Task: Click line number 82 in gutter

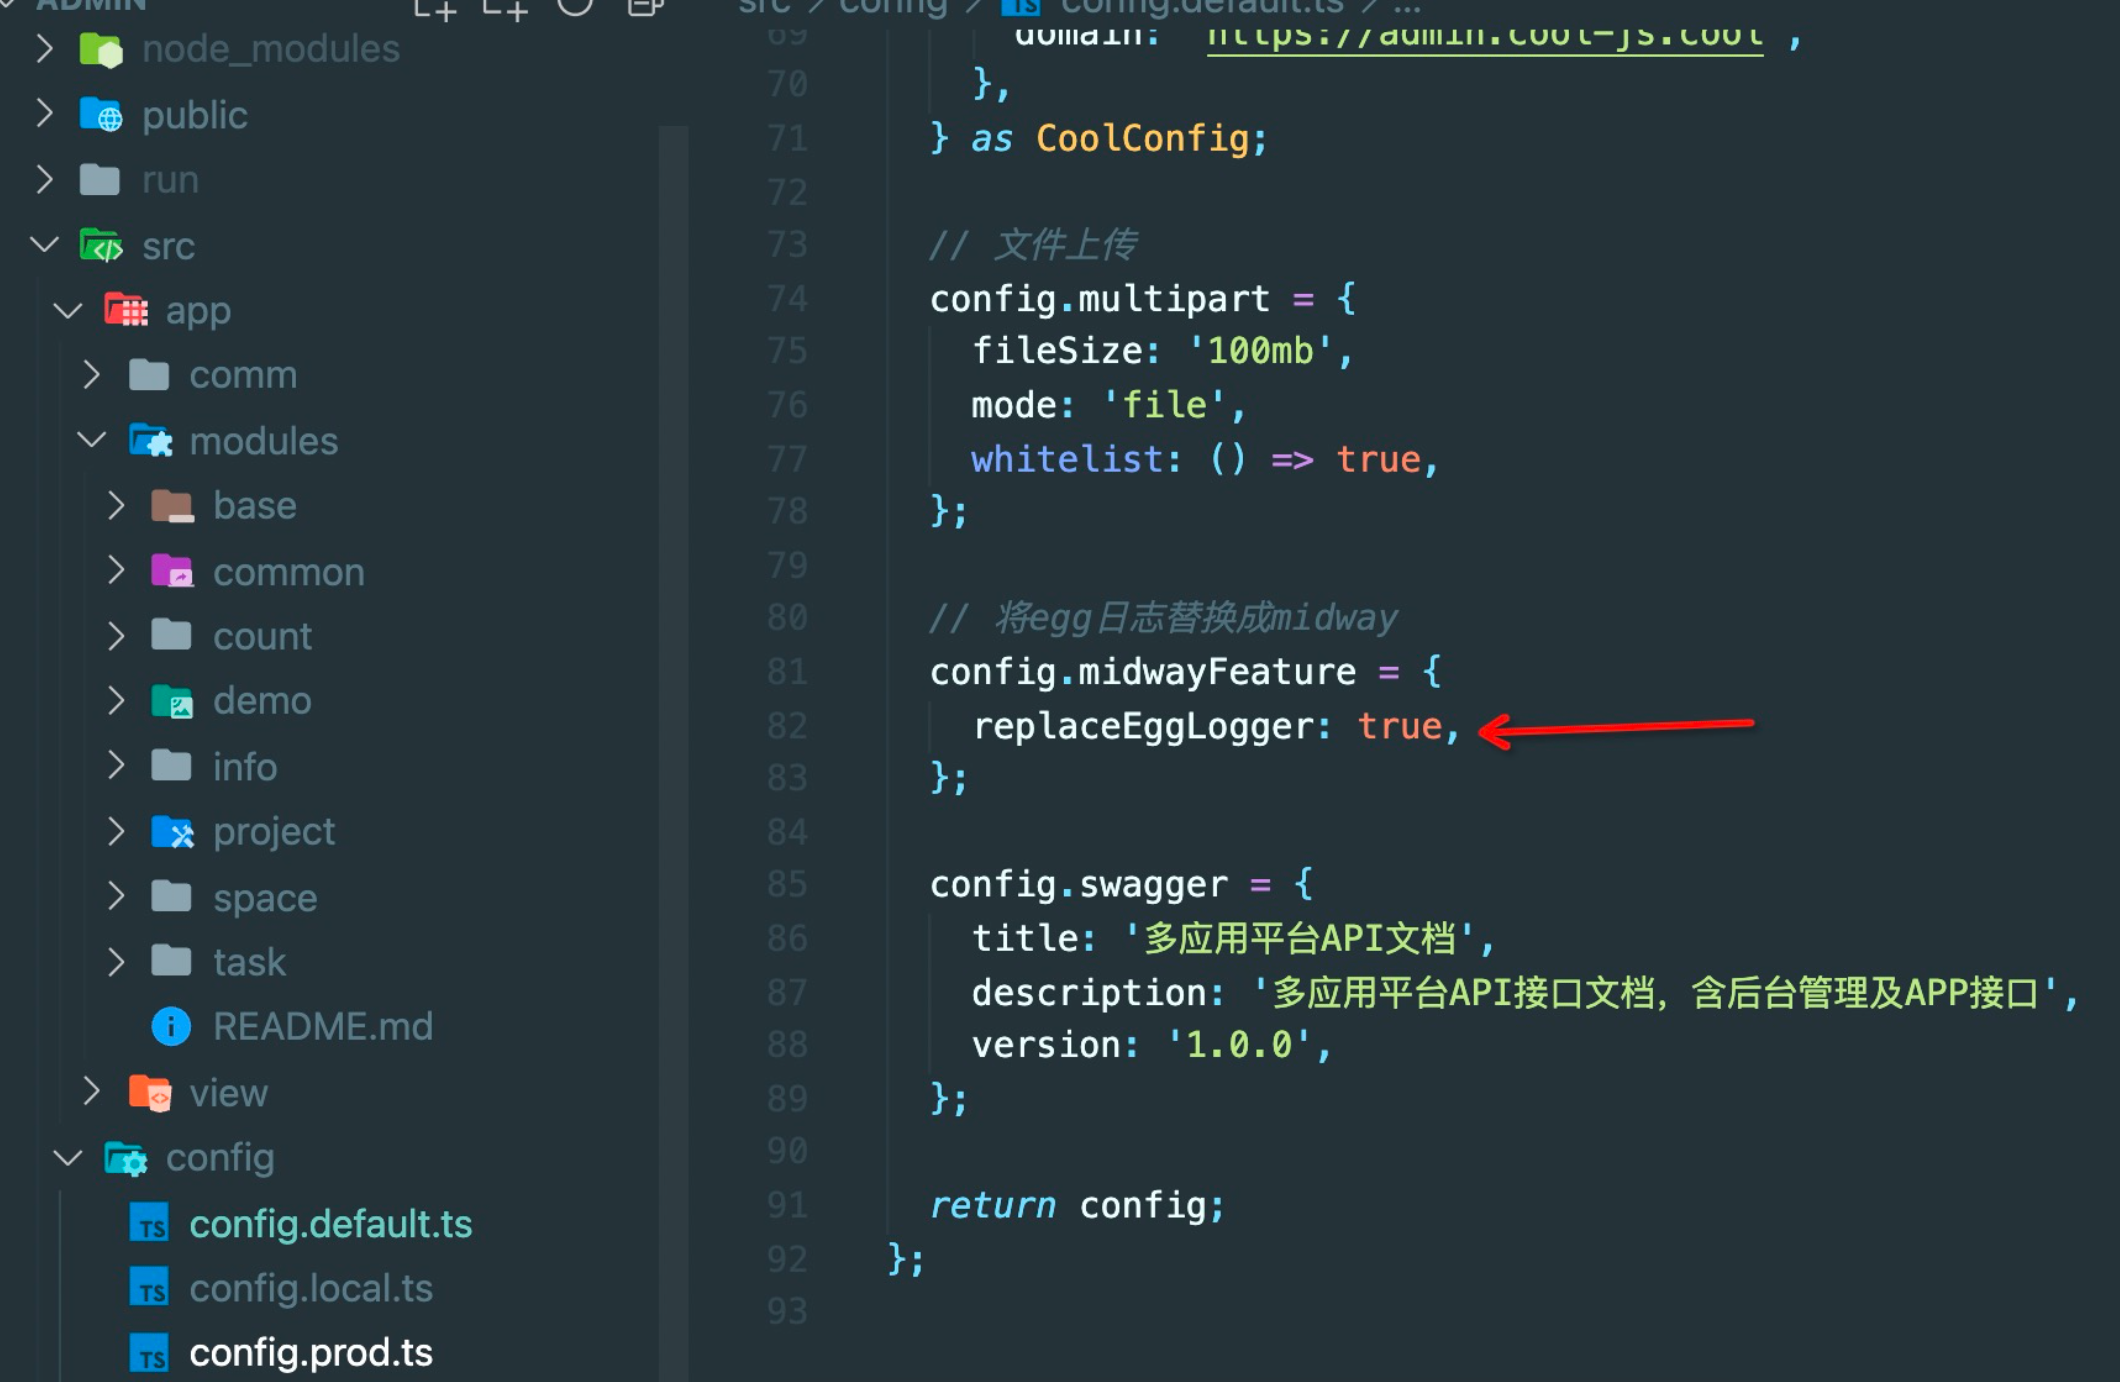Action: (787, 726)
